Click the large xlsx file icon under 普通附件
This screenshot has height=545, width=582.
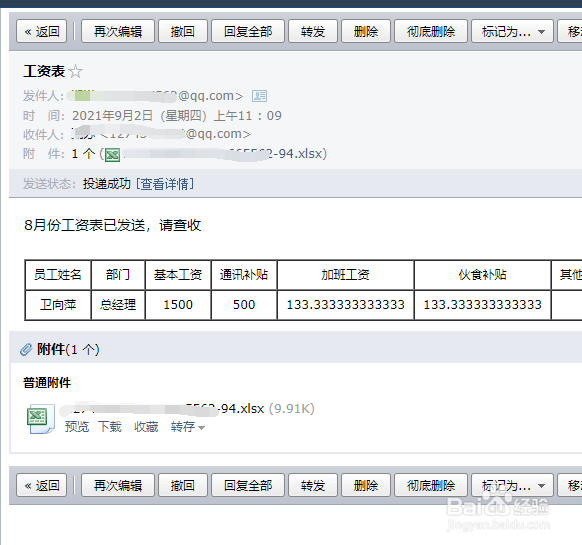pos(41,418)
